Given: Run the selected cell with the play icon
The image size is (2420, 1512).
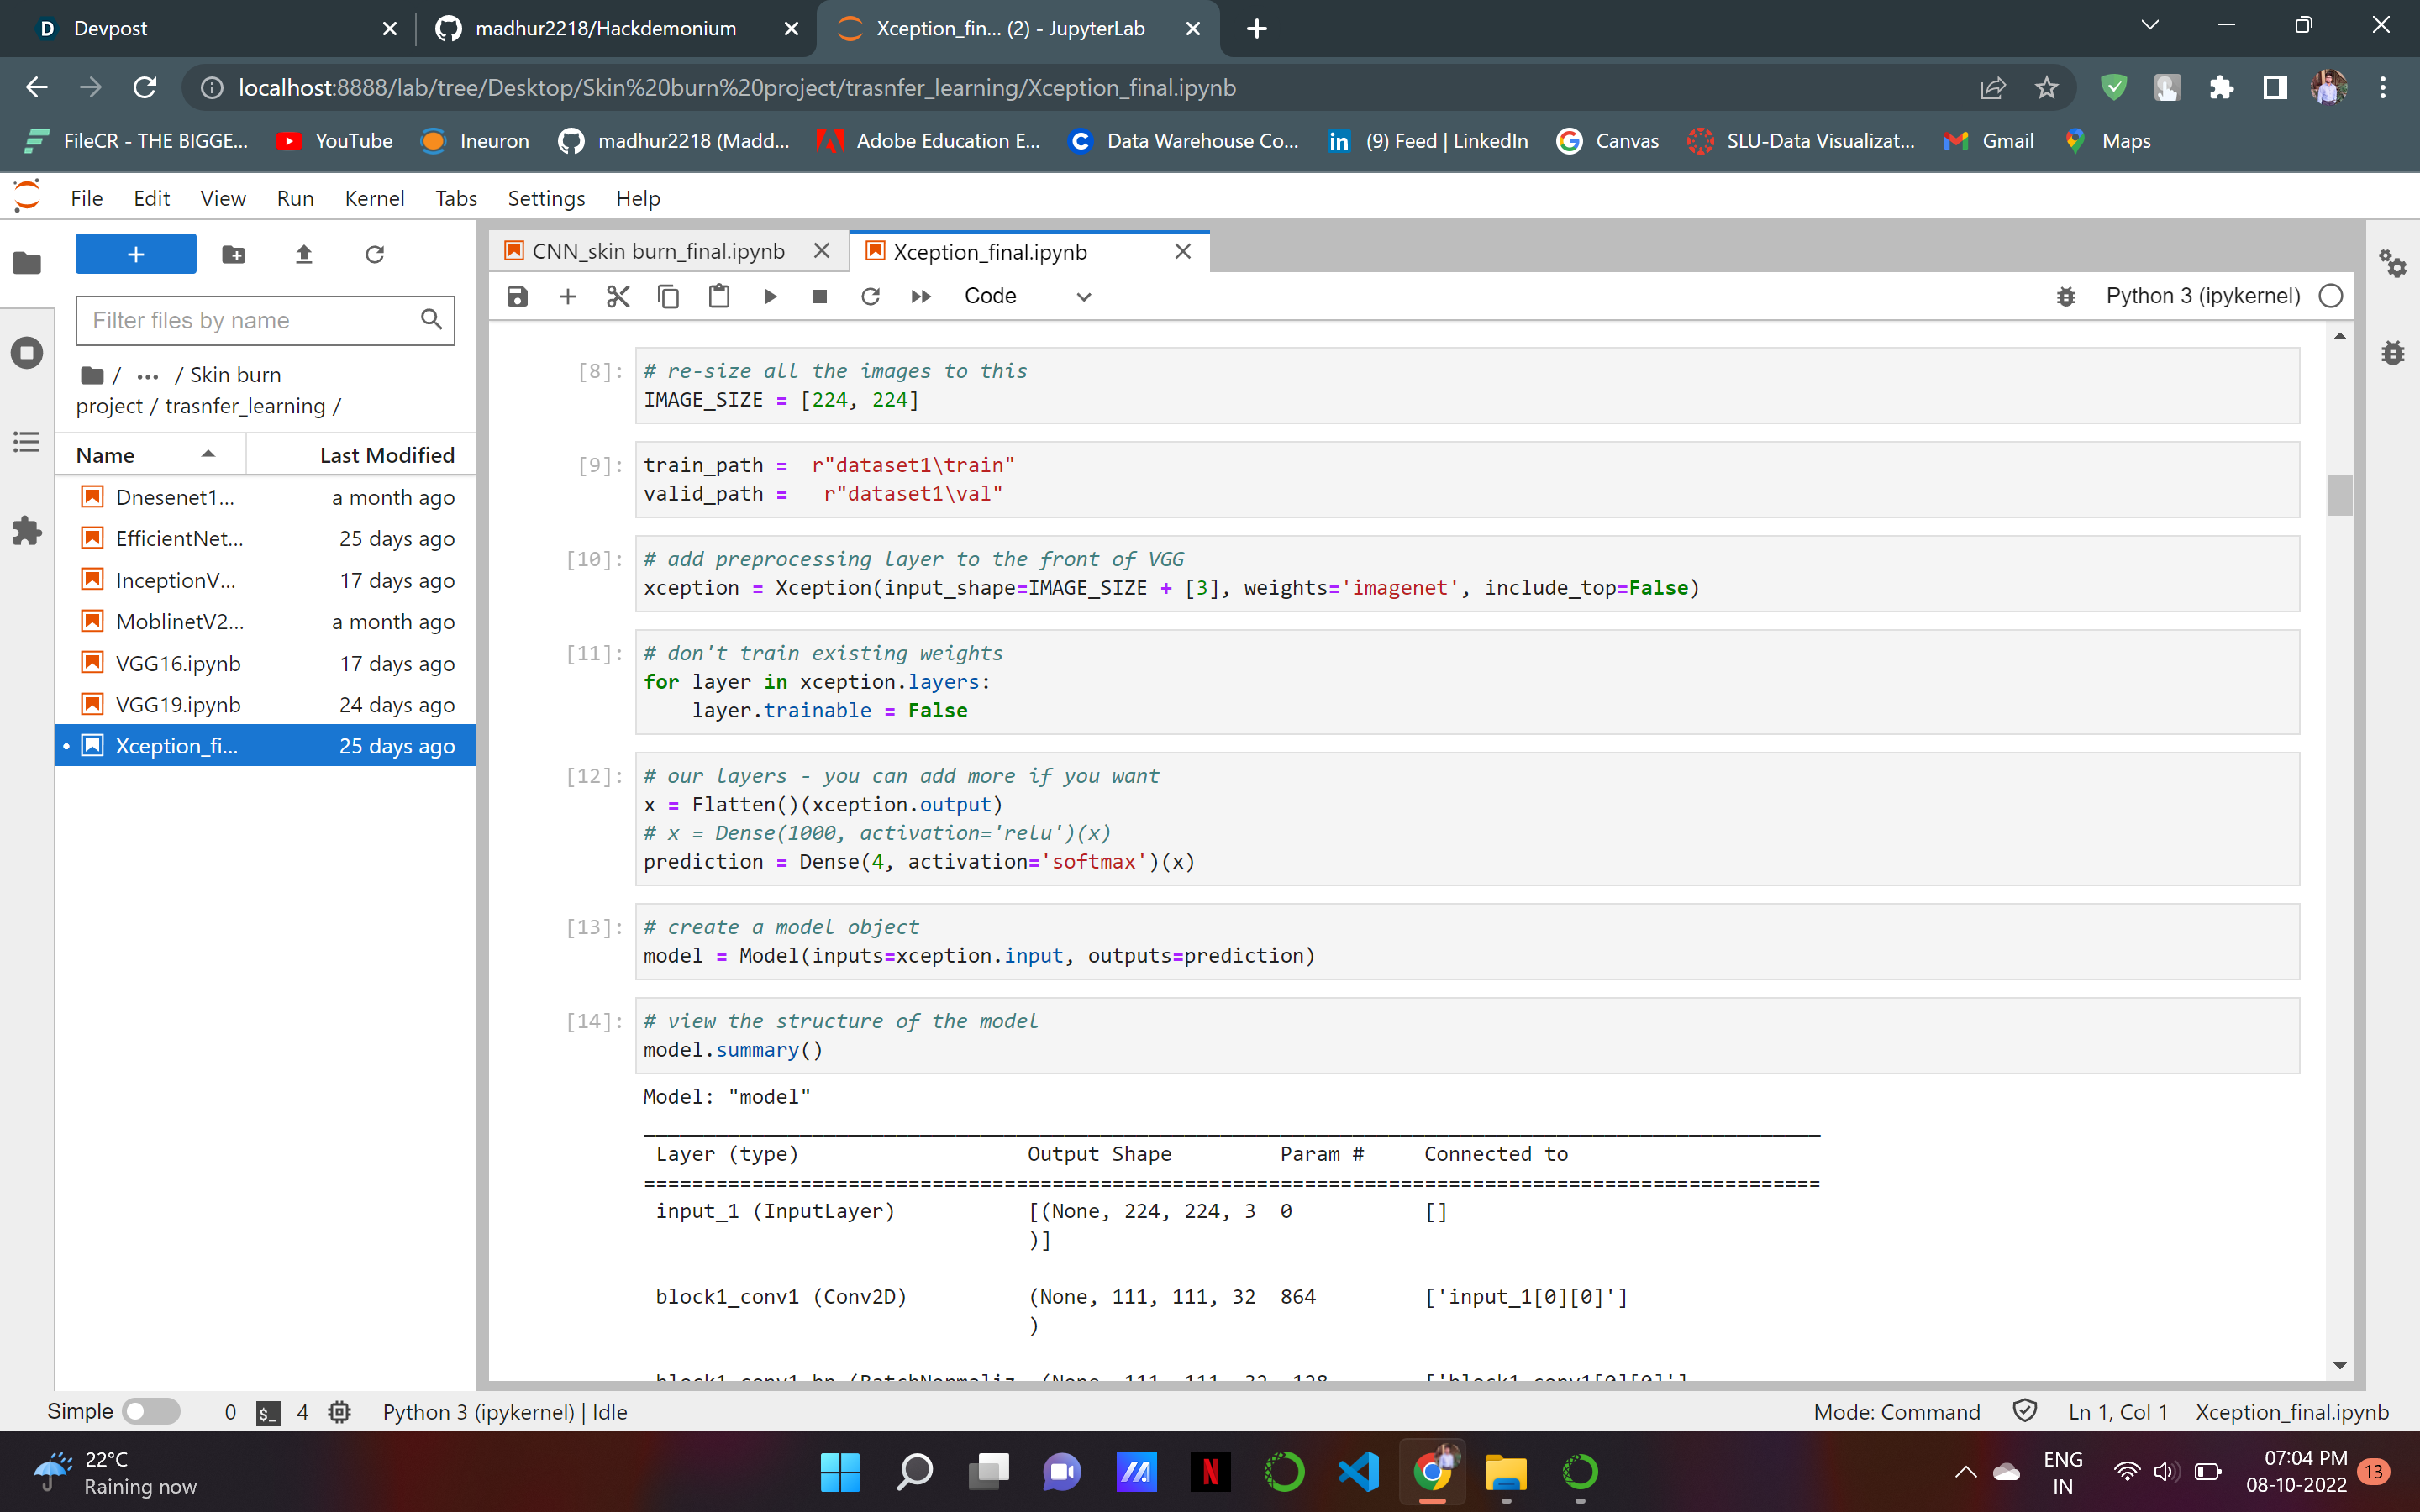Looking at the screenshot, I should pyautogui.click(x=770, y=296).
